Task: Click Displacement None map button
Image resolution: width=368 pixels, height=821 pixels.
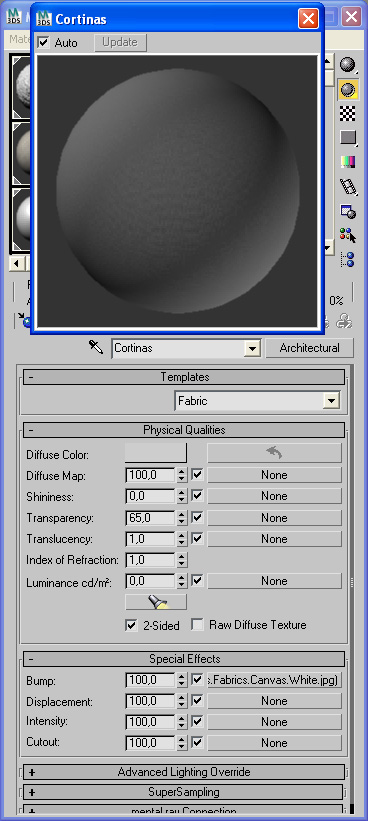Action: (274, 701)
